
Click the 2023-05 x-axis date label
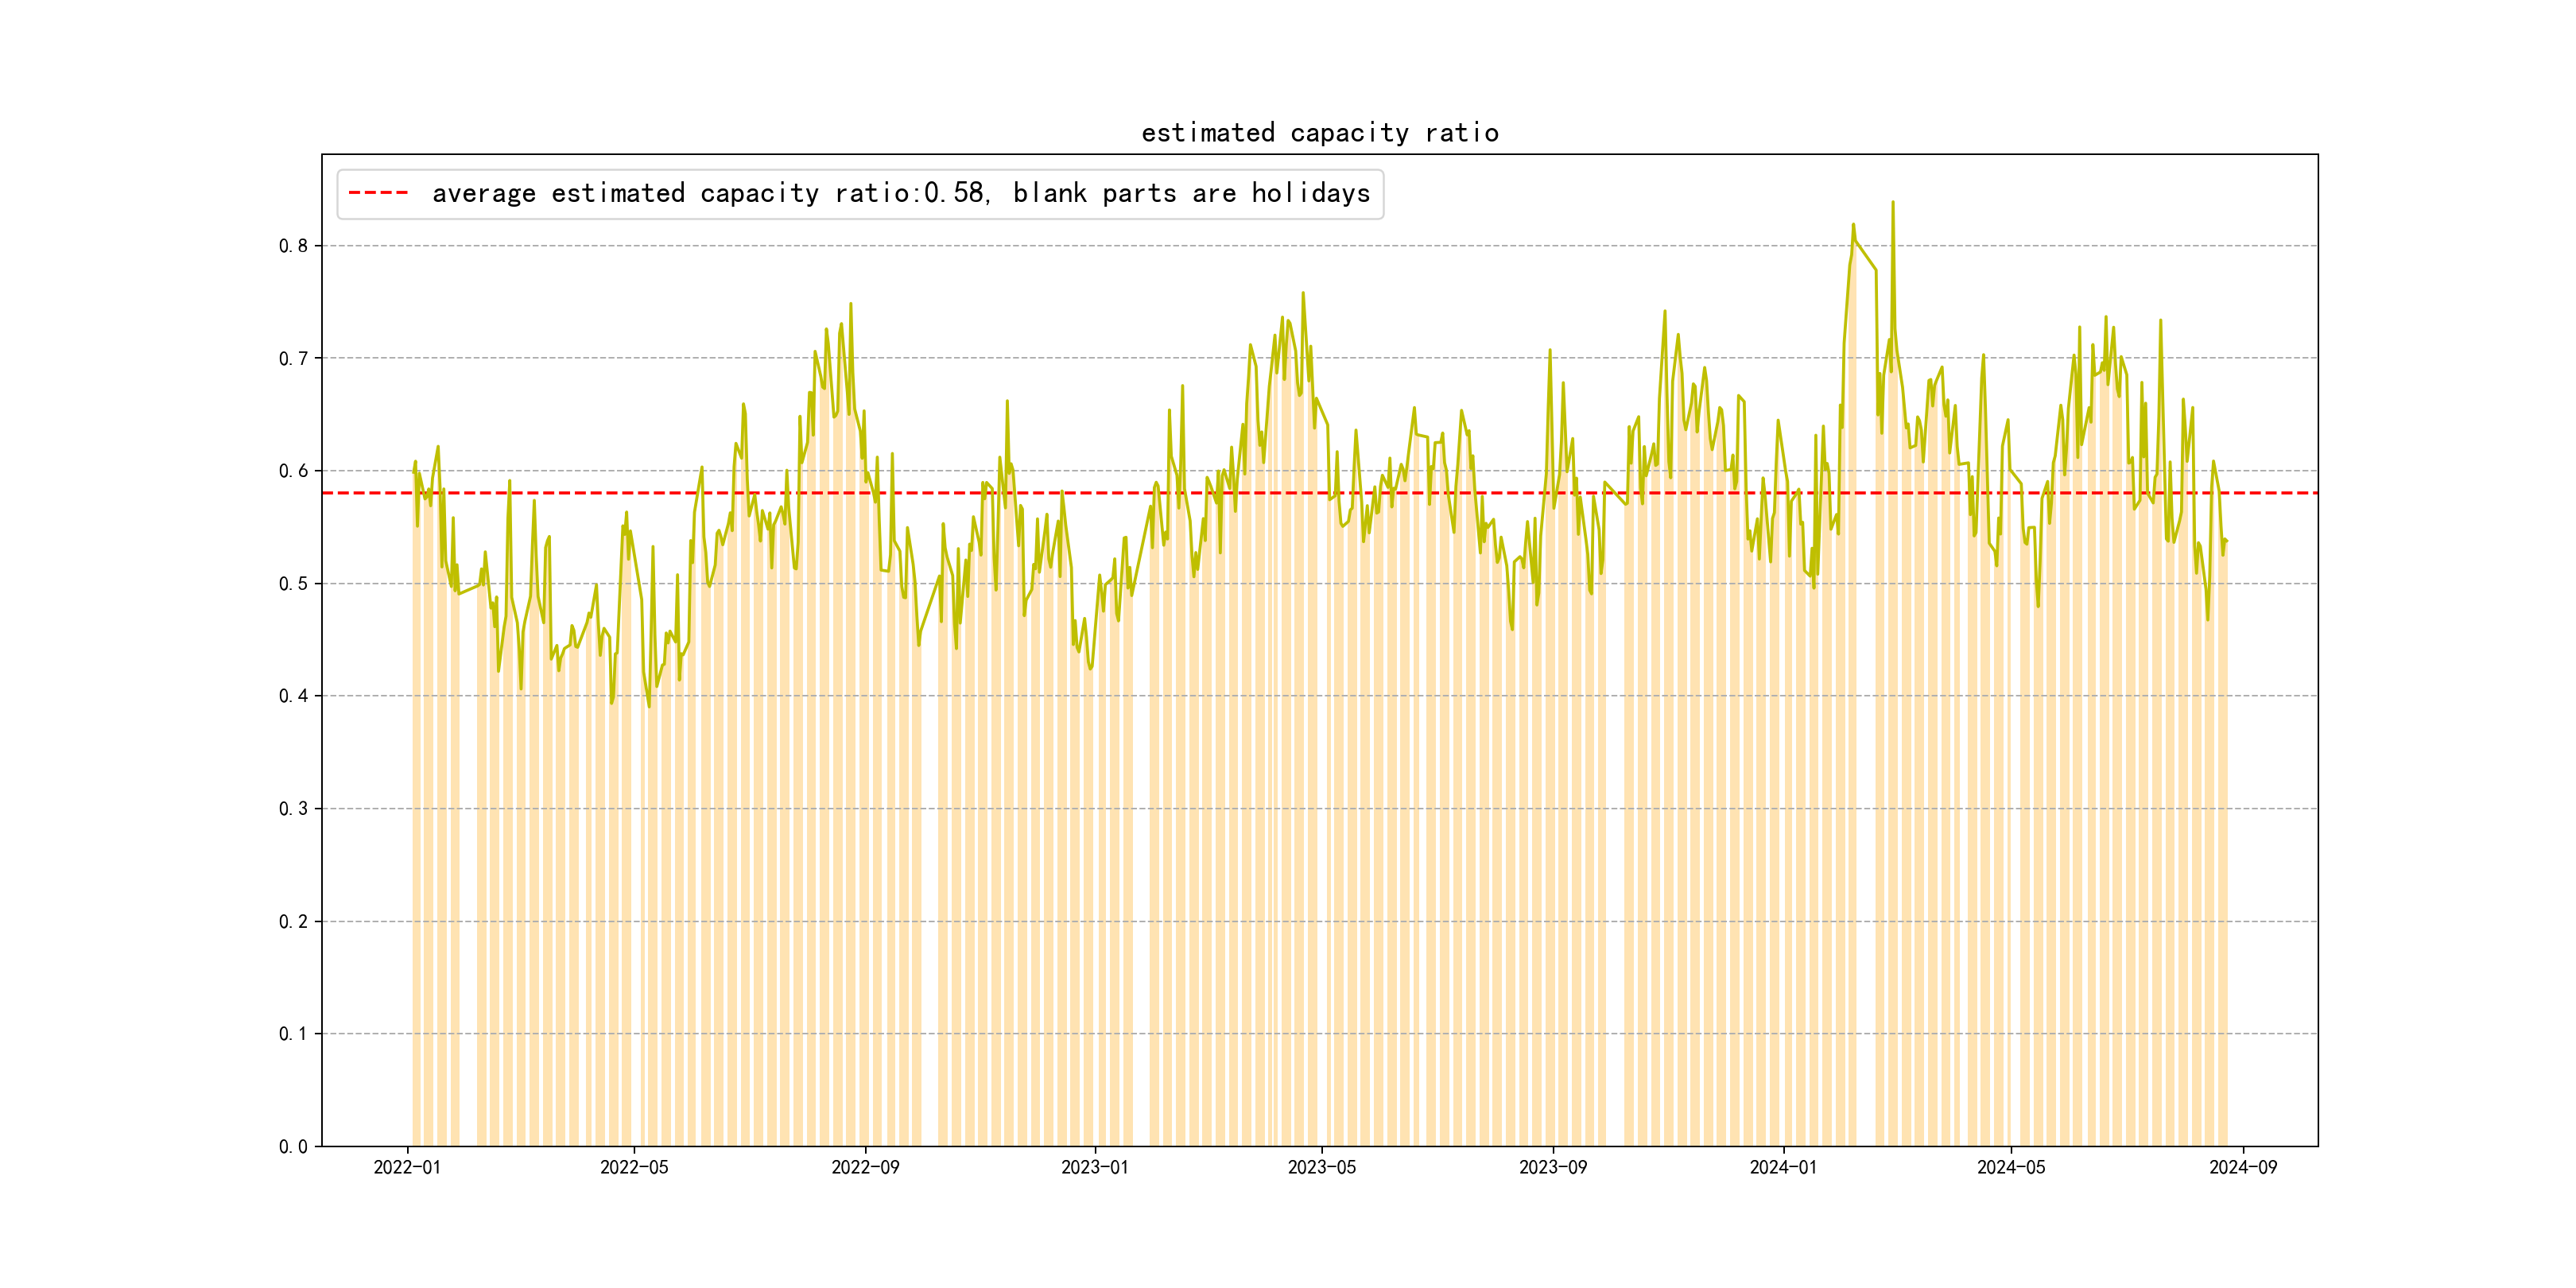(x=1321, y=1167)
